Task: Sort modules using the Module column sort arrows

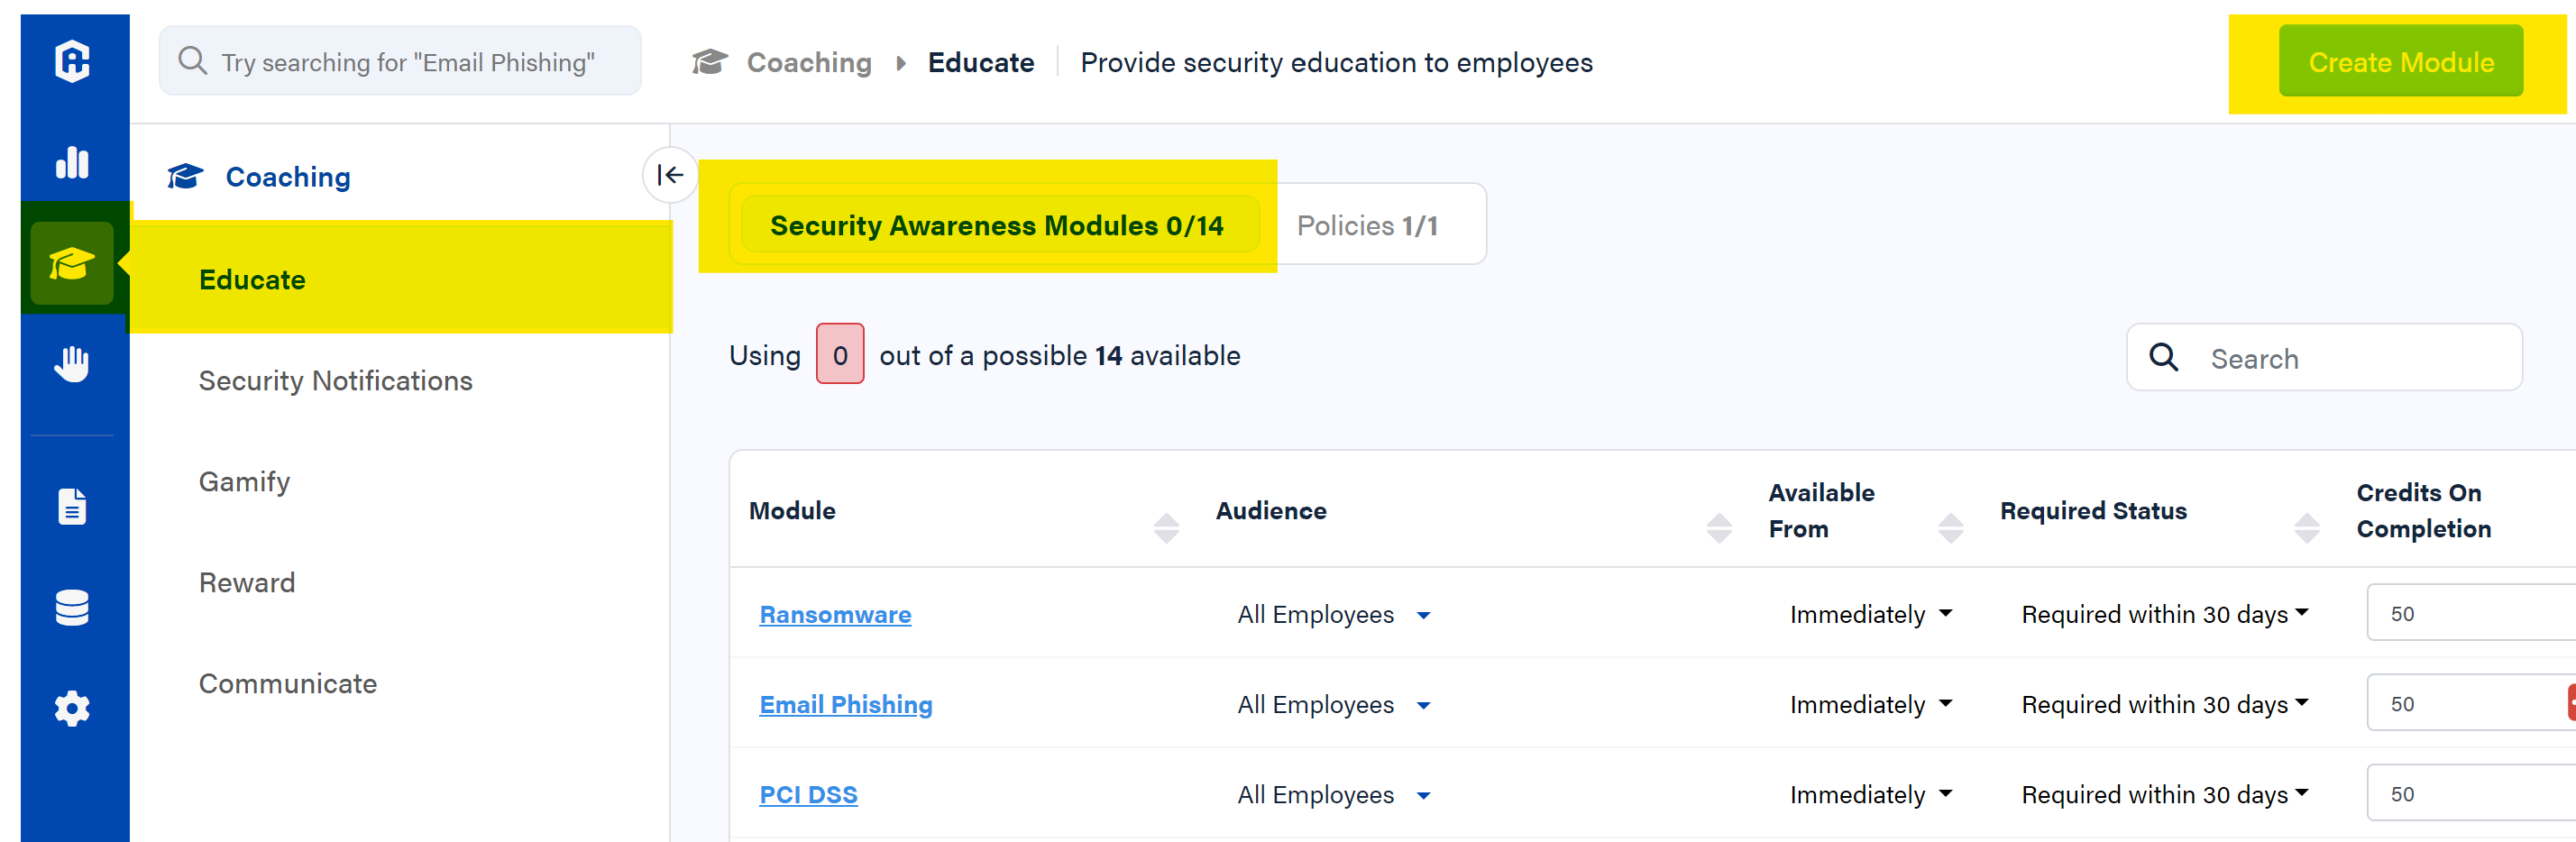Action: (1166, 524)
